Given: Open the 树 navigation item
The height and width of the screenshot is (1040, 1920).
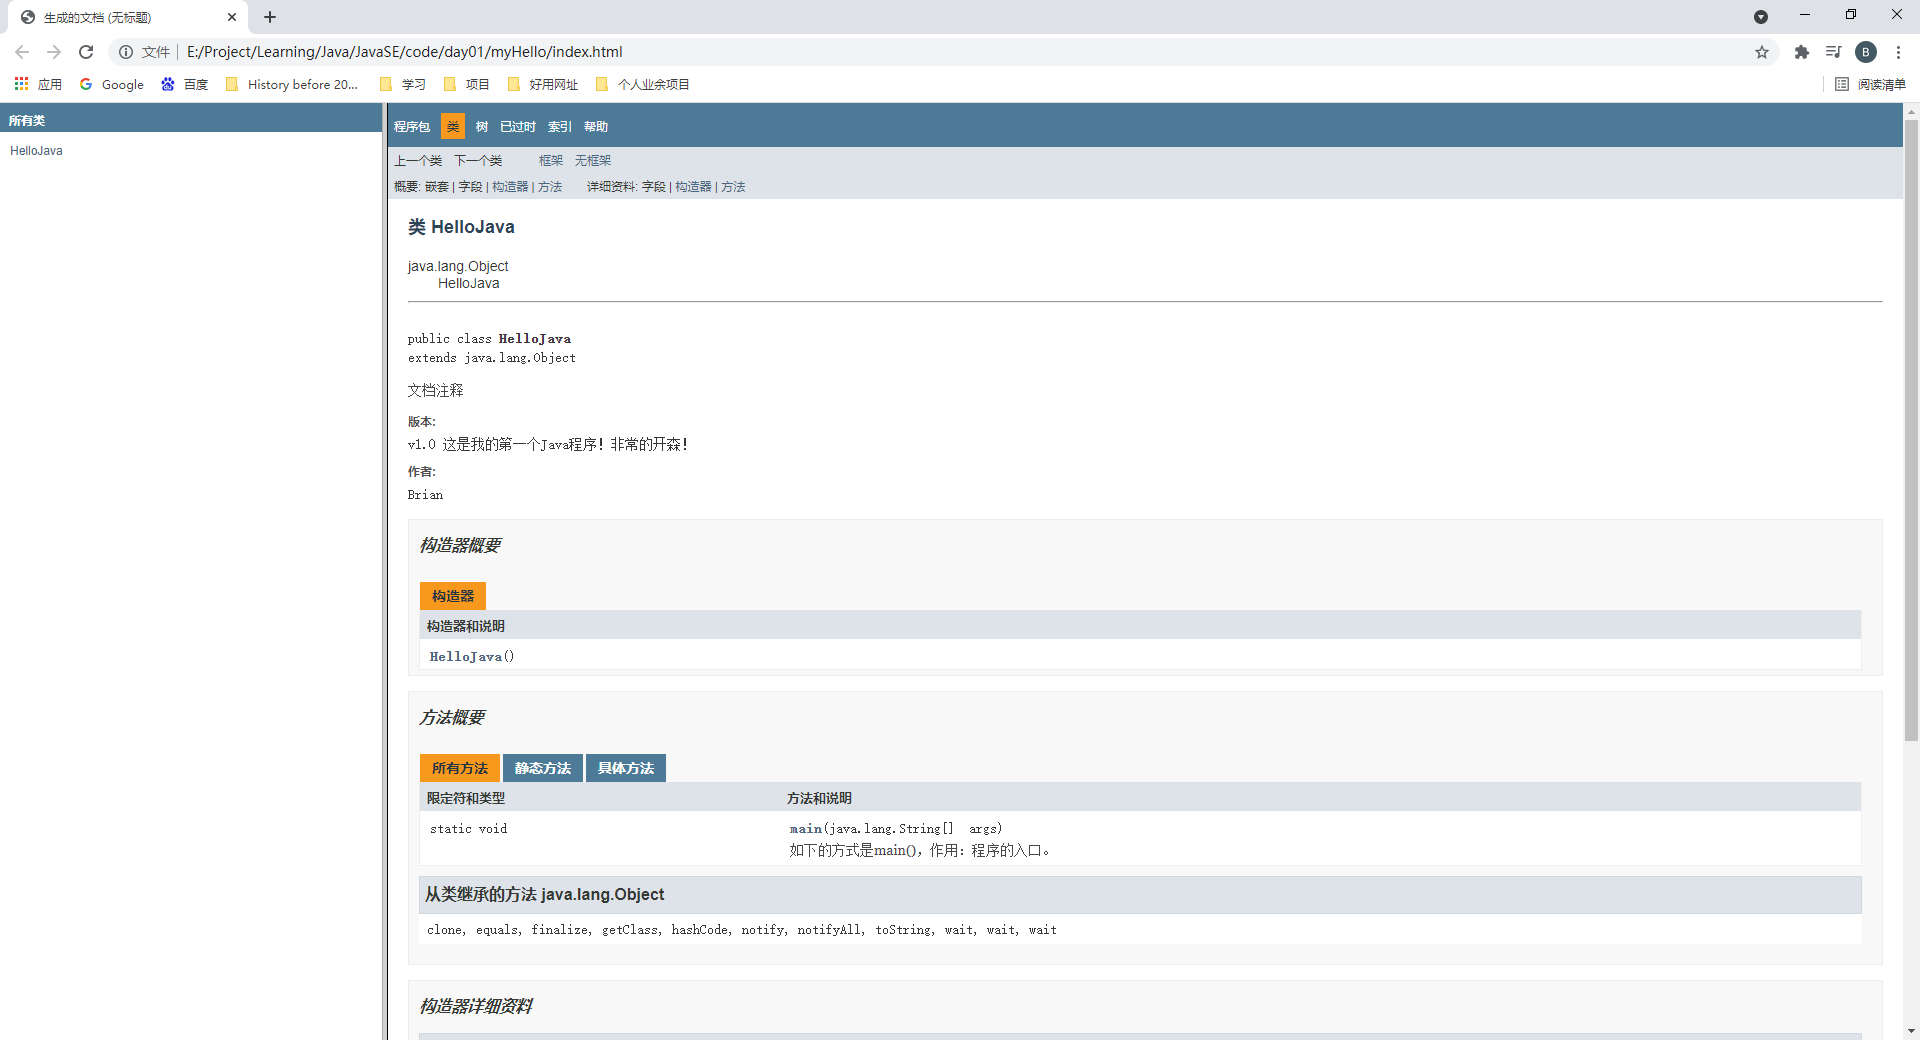Looking at the screenshot, I should point(482,127).
